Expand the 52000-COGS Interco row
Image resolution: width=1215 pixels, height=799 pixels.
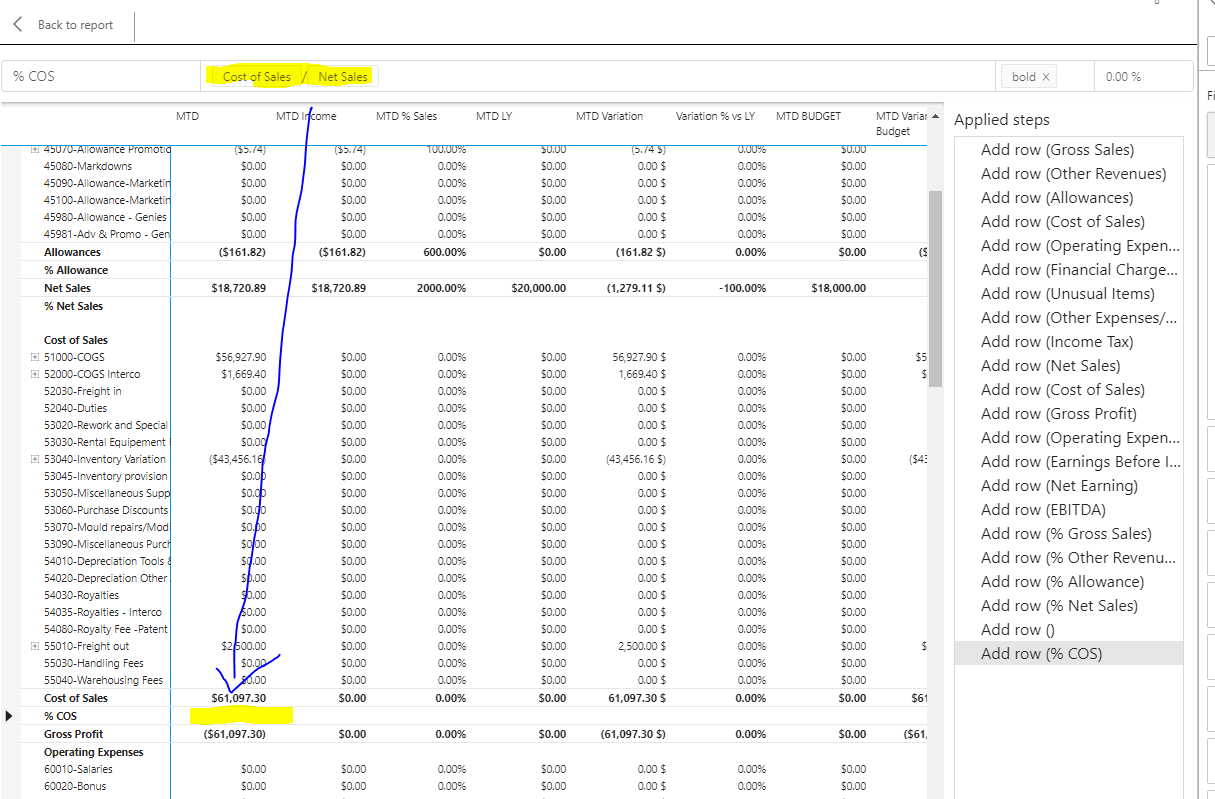pos(35,374)
